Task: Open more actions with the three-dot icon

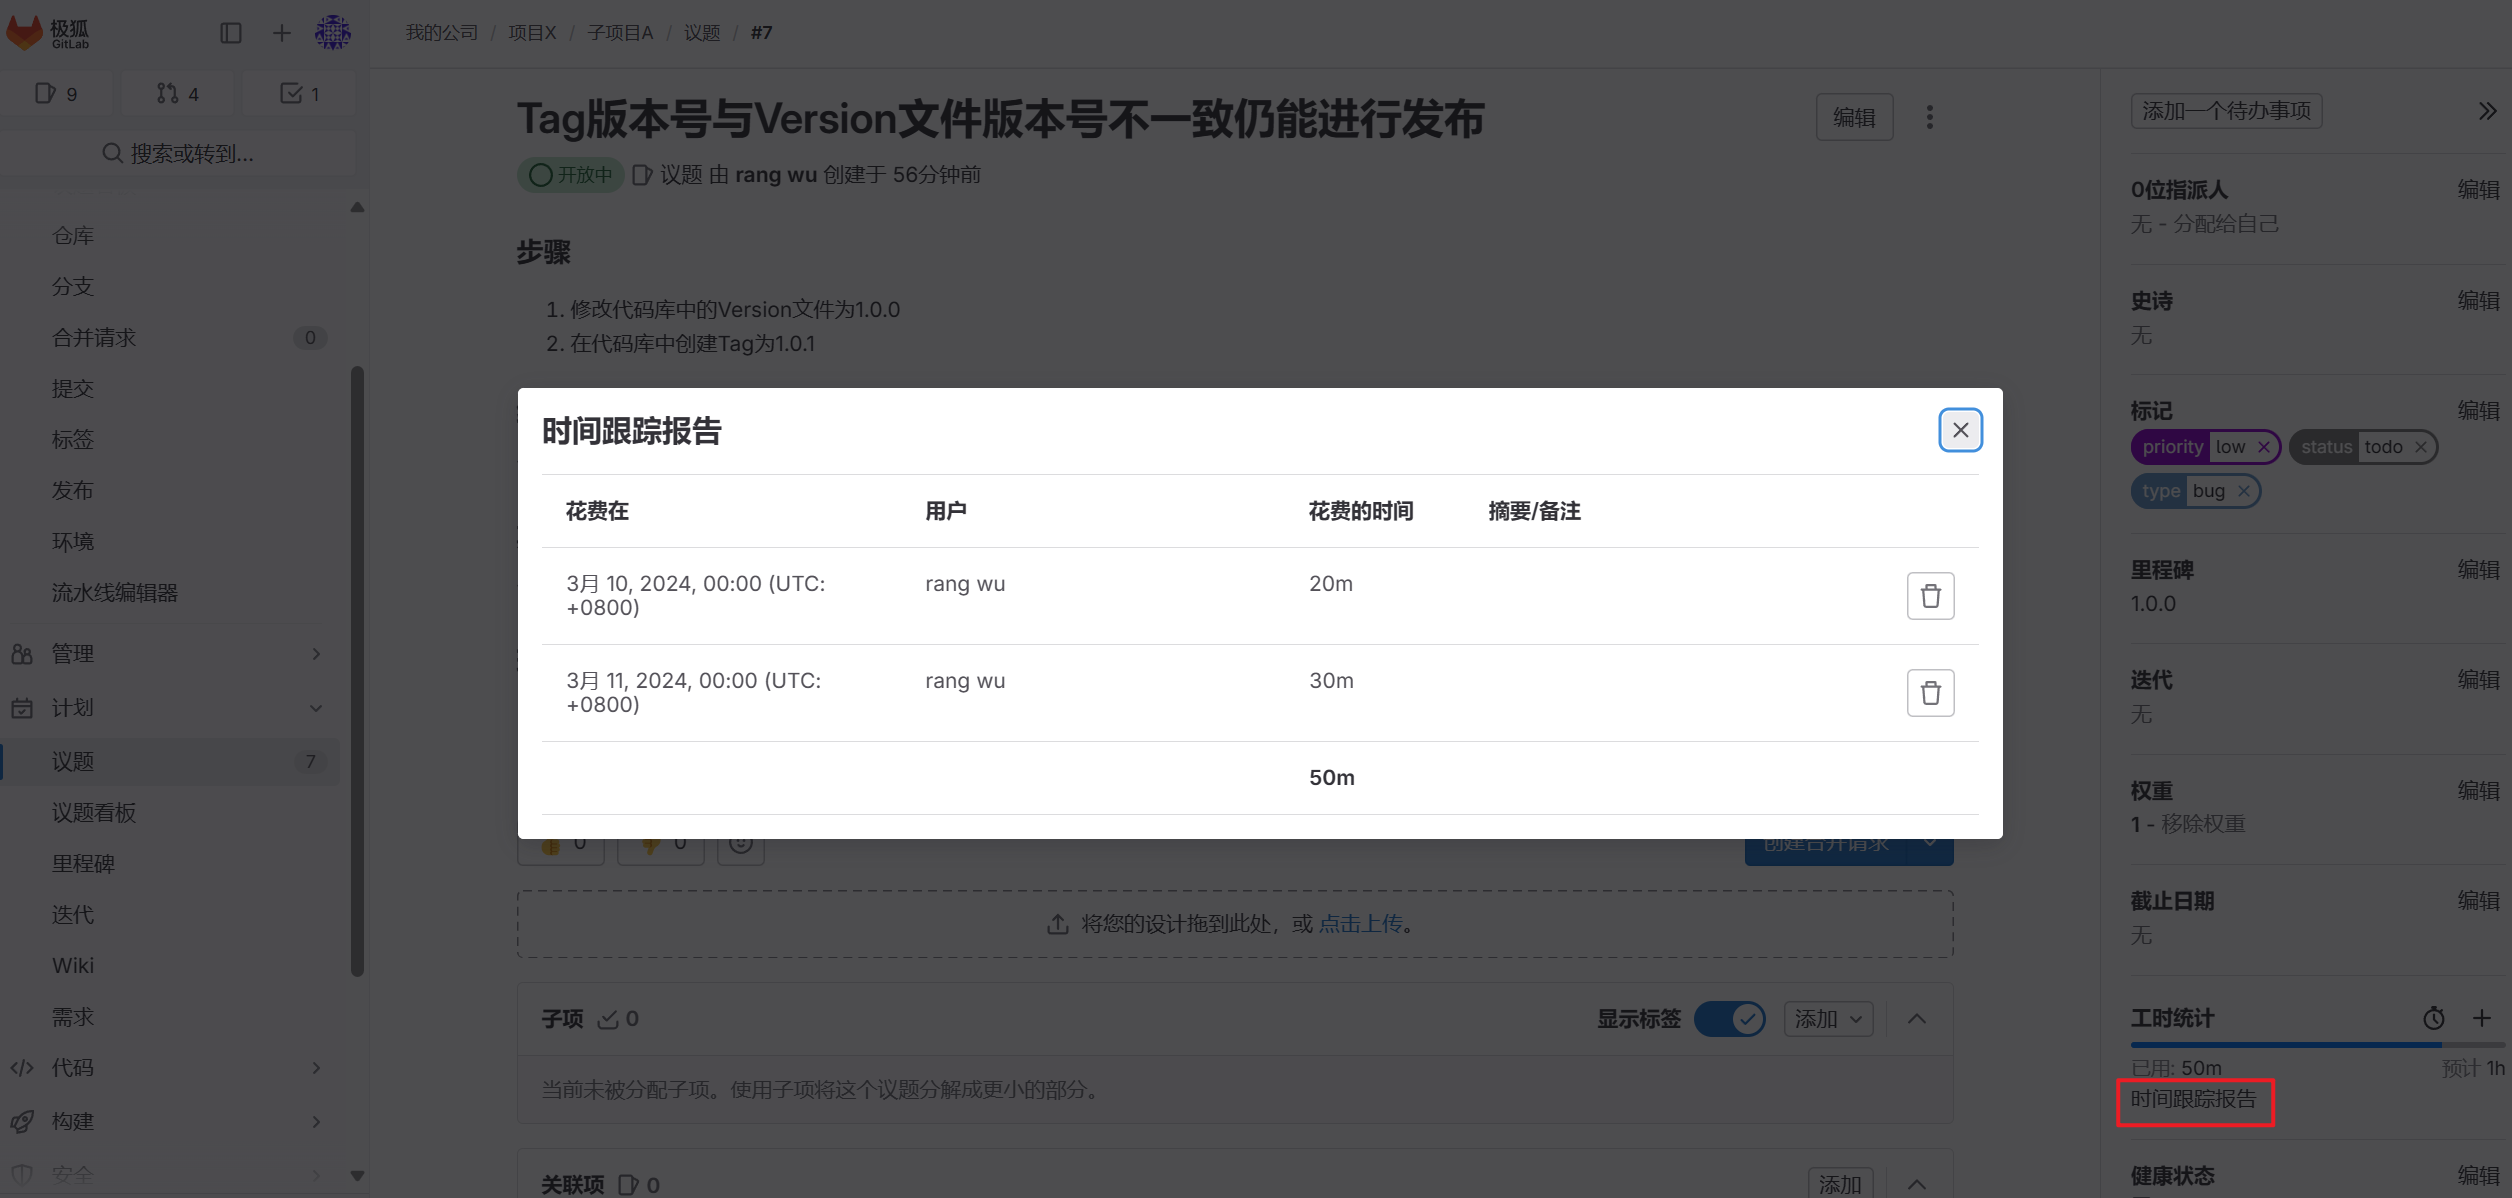Action: coord(1929,117)
